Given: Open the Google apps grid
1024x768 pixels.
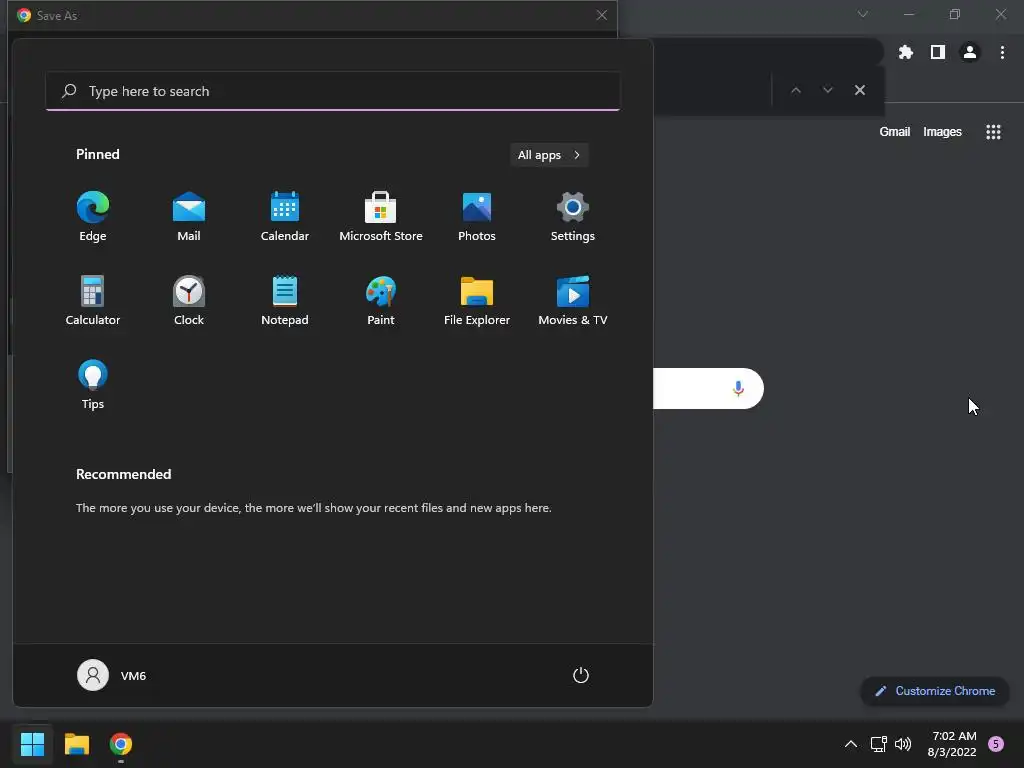Looking at the screenshot, I should [x=993, y=132].
